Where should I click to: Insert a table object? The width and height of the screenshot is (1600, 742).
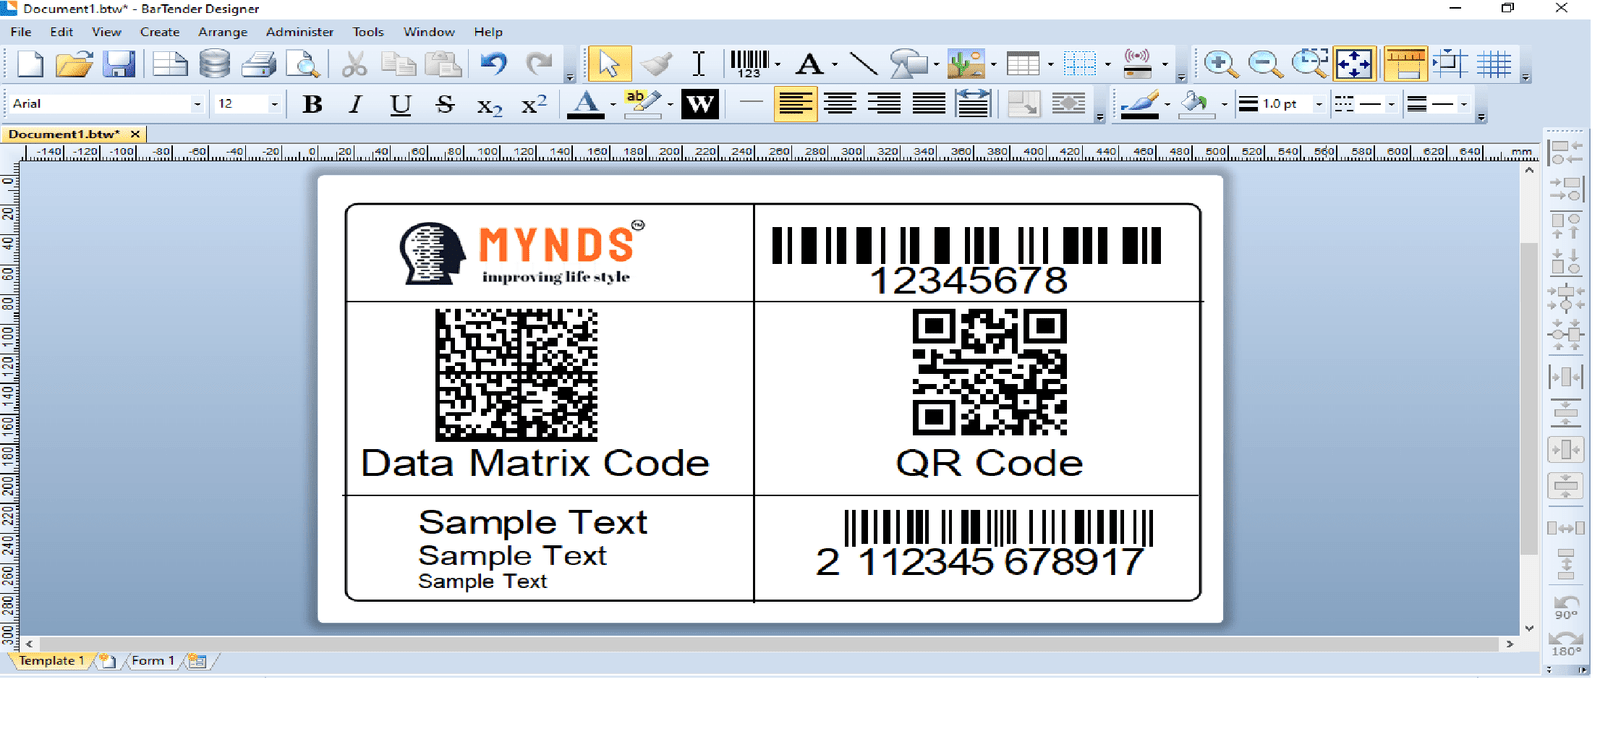(1022, 64)
